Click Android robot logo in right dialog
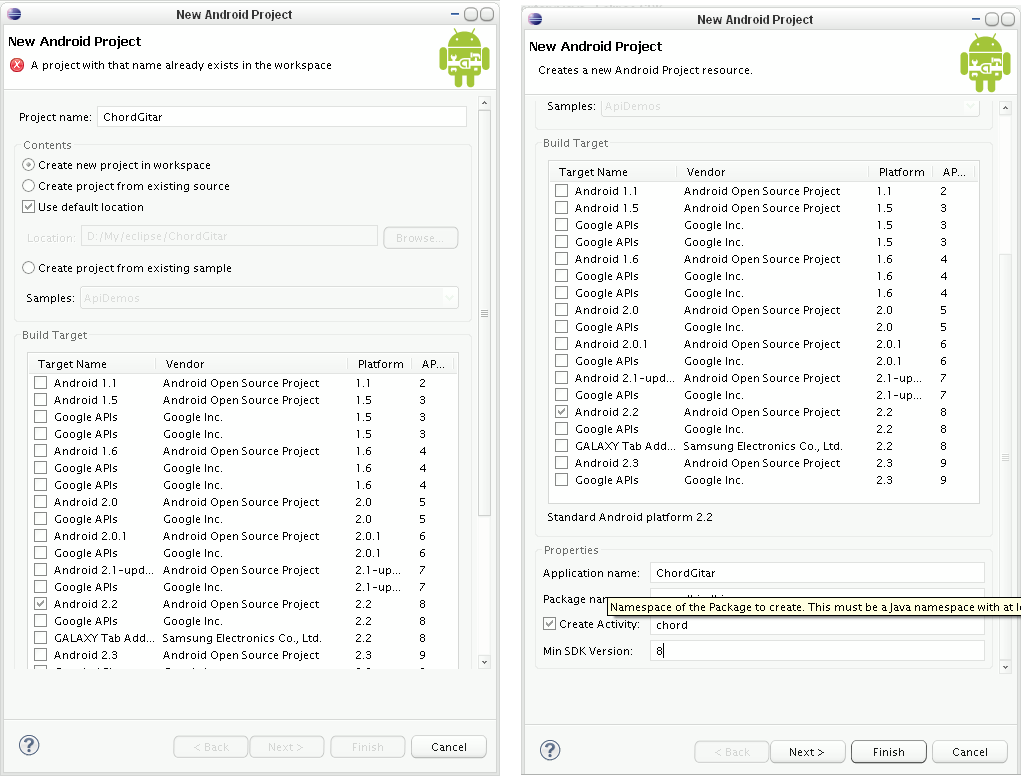1025x776 pixels. [985, 63]
